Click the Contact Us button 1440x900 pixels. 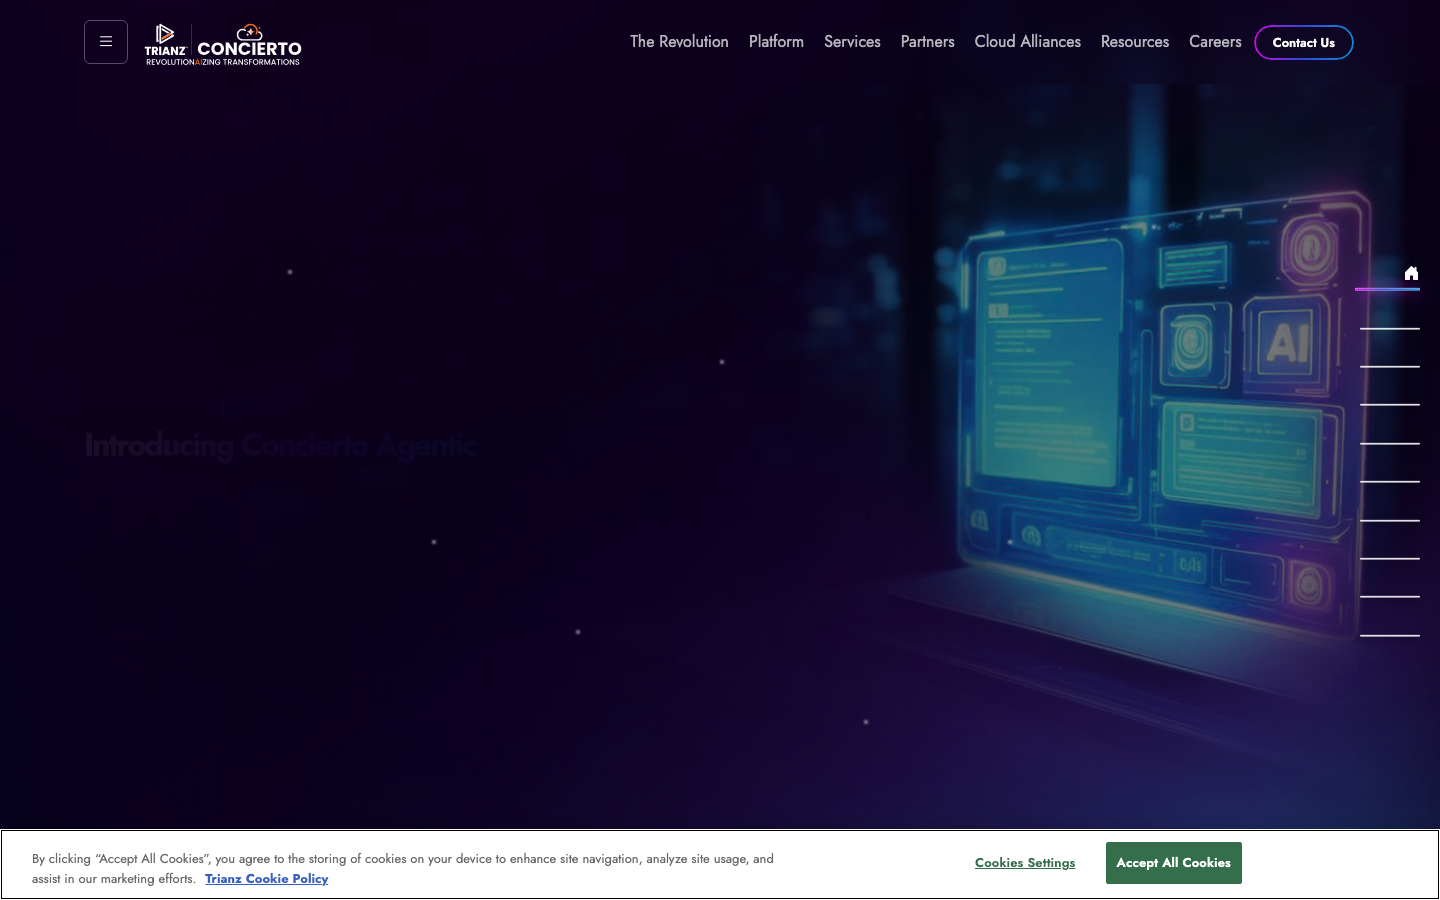pyautogui.click(x=1304, y=43)
